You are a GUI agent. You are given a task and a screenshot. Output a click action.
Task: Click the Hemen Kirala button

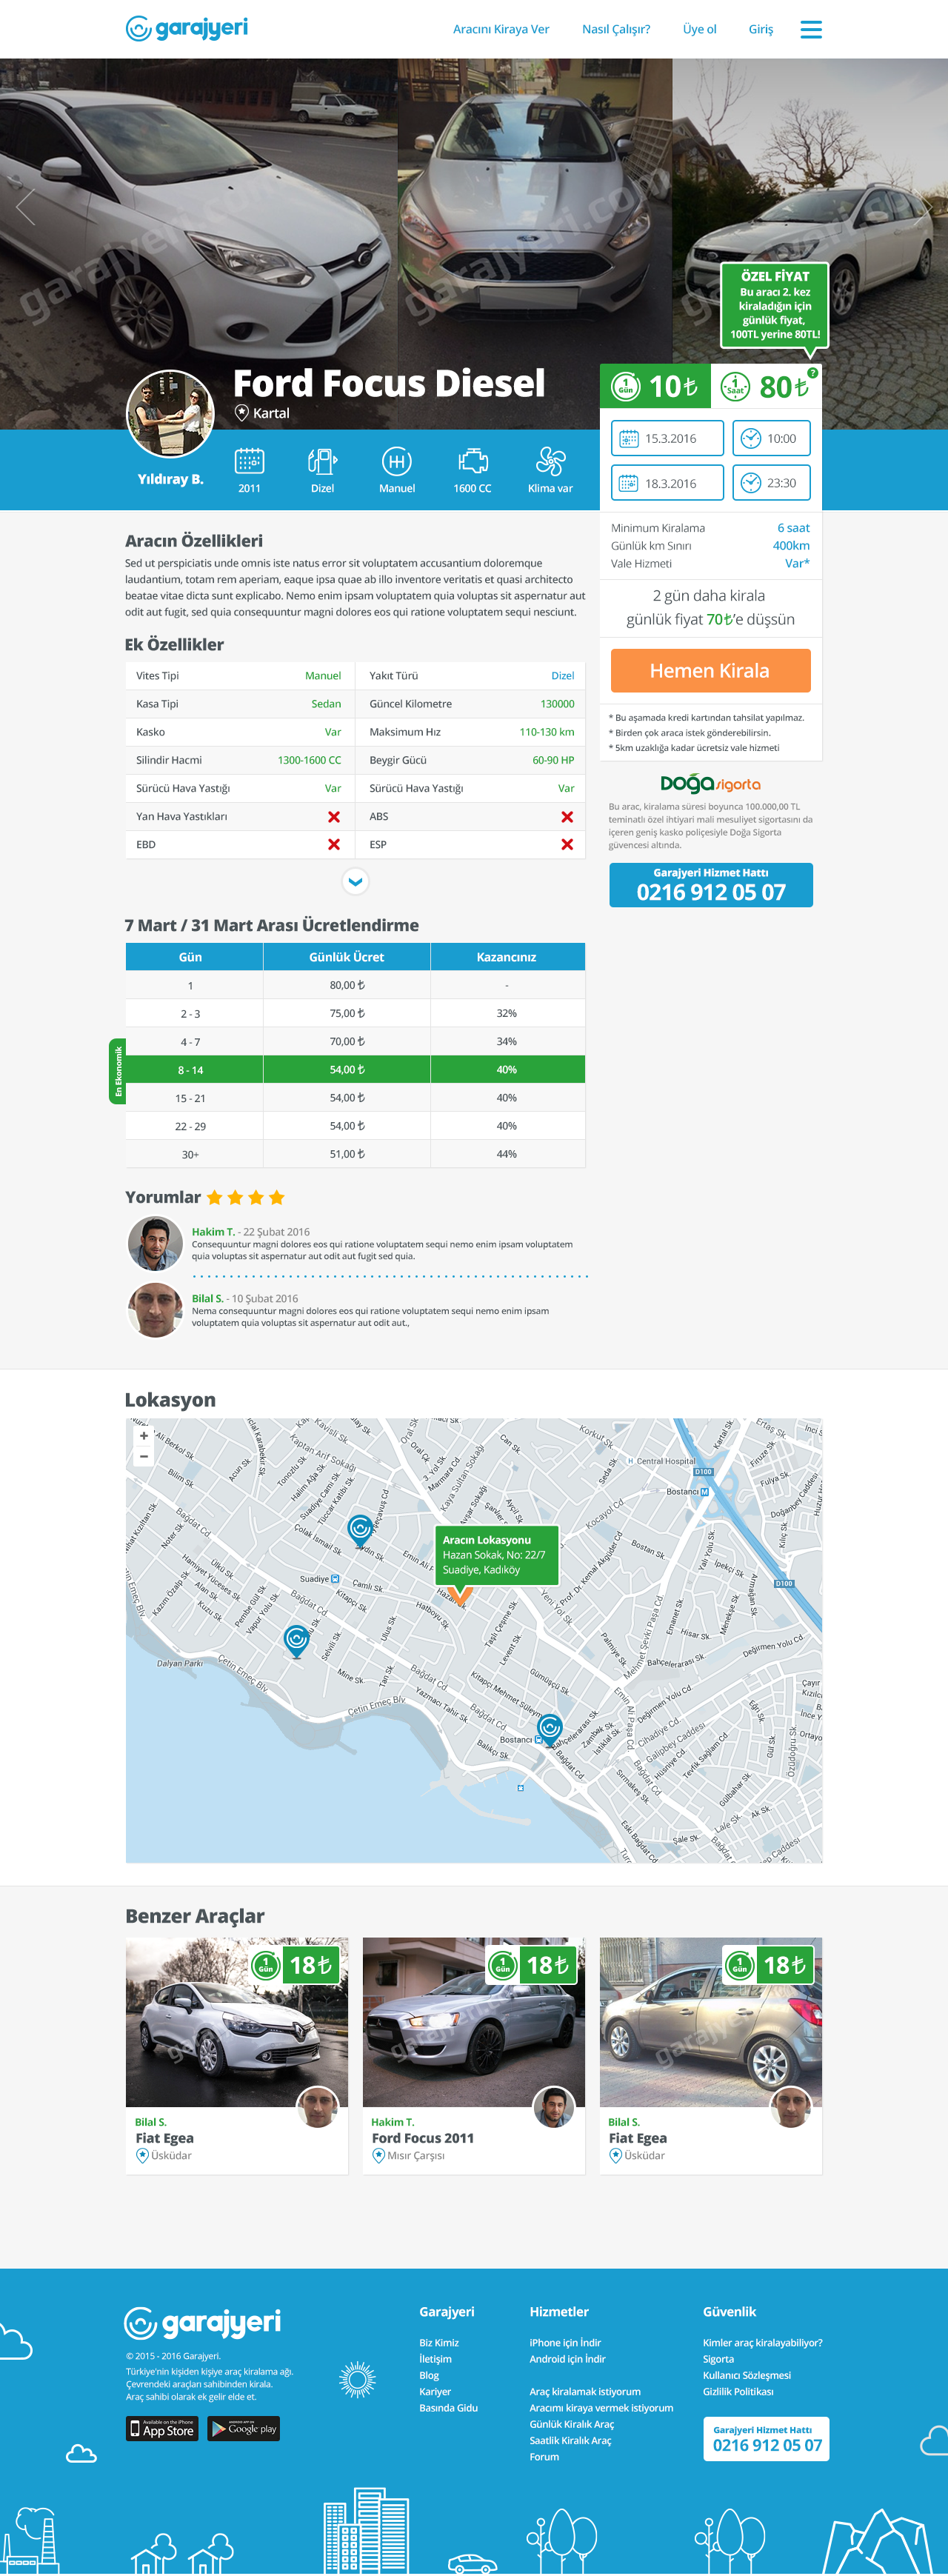pyautogui.click(x=710, y=670)
